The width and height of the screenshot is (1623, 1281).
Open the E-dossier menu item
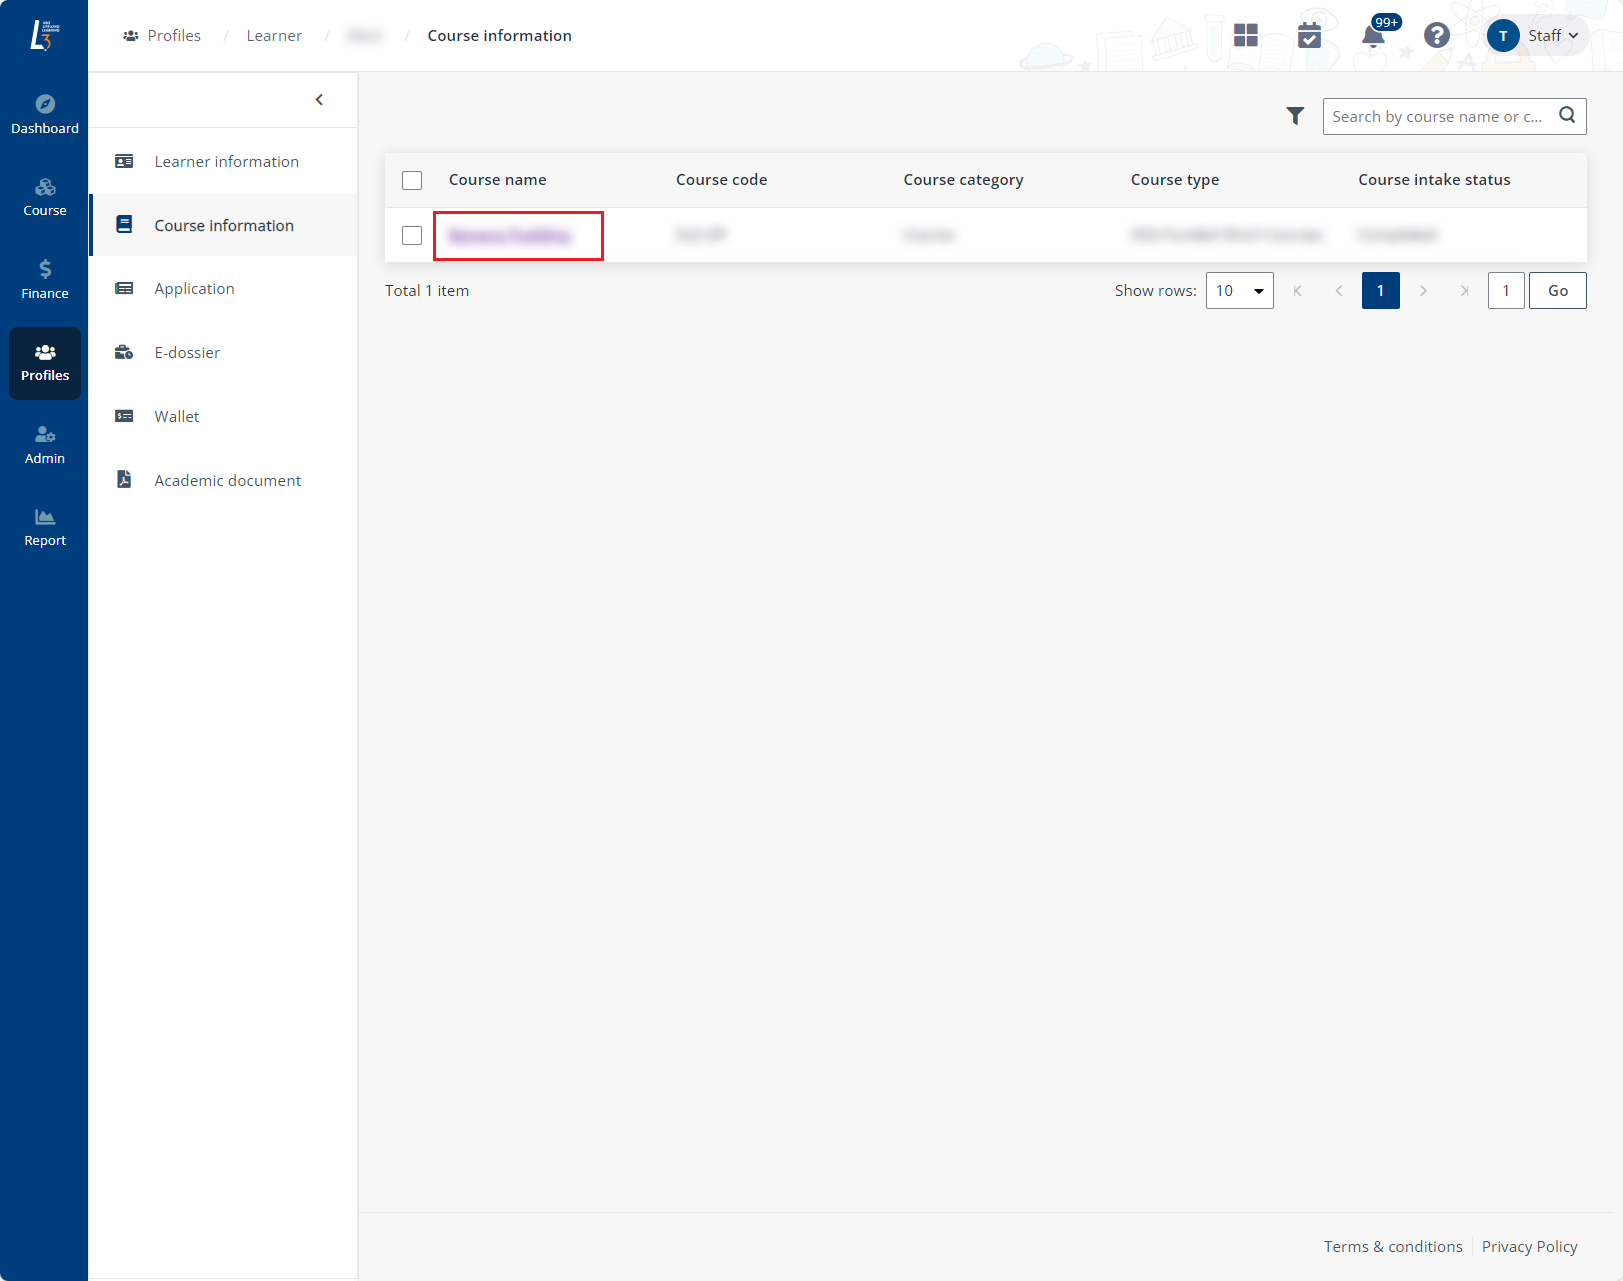pos(187,353)
